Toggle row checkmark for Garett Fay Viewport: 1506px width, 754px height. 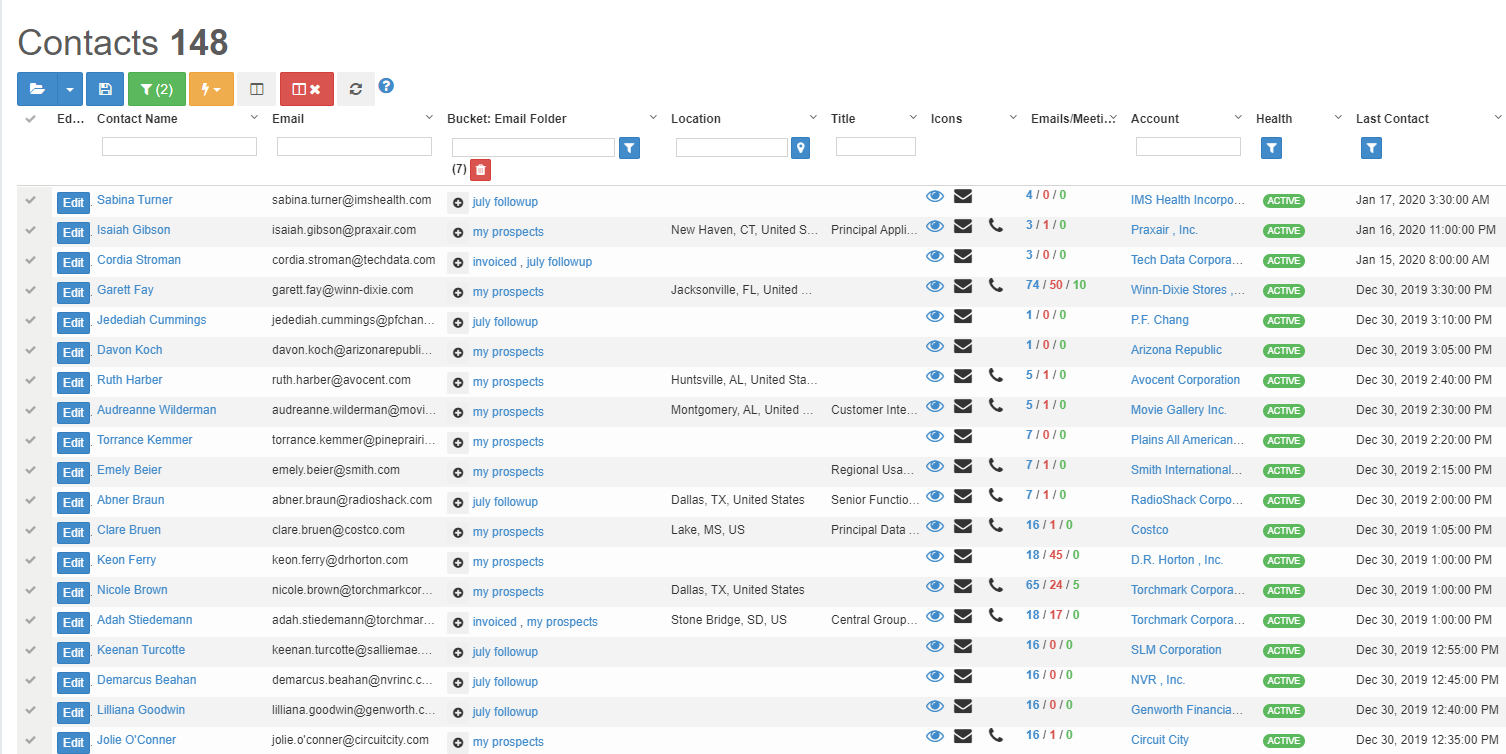point(30,290)
